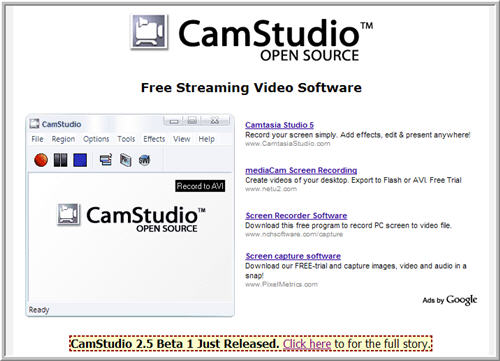
Task: Maximize the CamStudio window
Action: pos(192,121)
